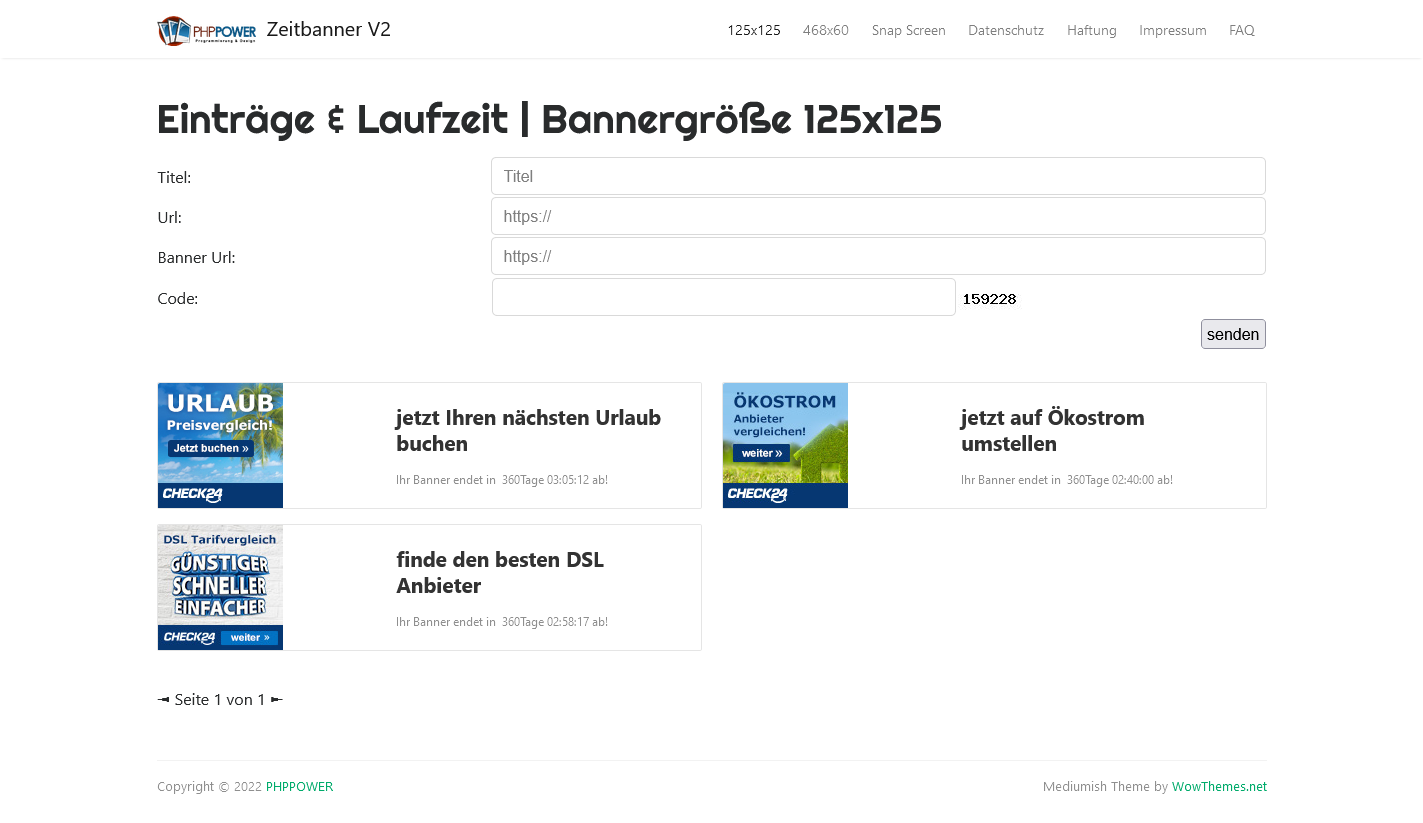Open 'jetzt Ihren nächsten Urlaub buchen' title
Screen dimensions: 1423x823
pyautogui.click(x=528, y=430)
